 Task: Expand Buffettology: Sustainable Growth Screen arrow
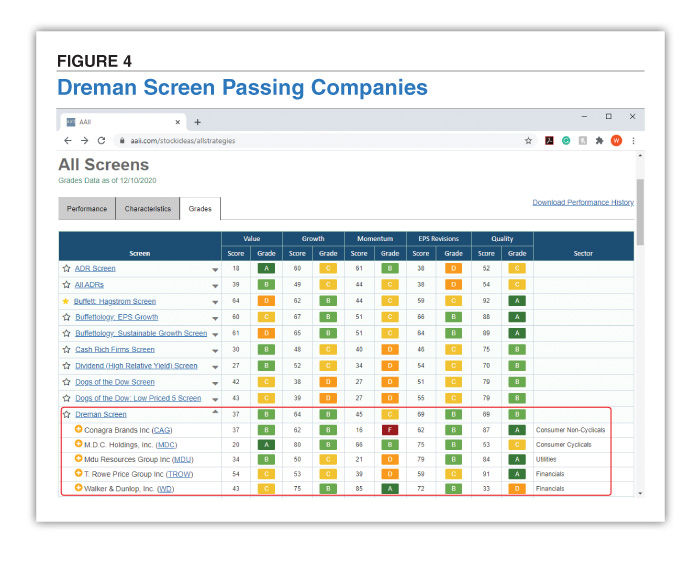tap(215, 334)
